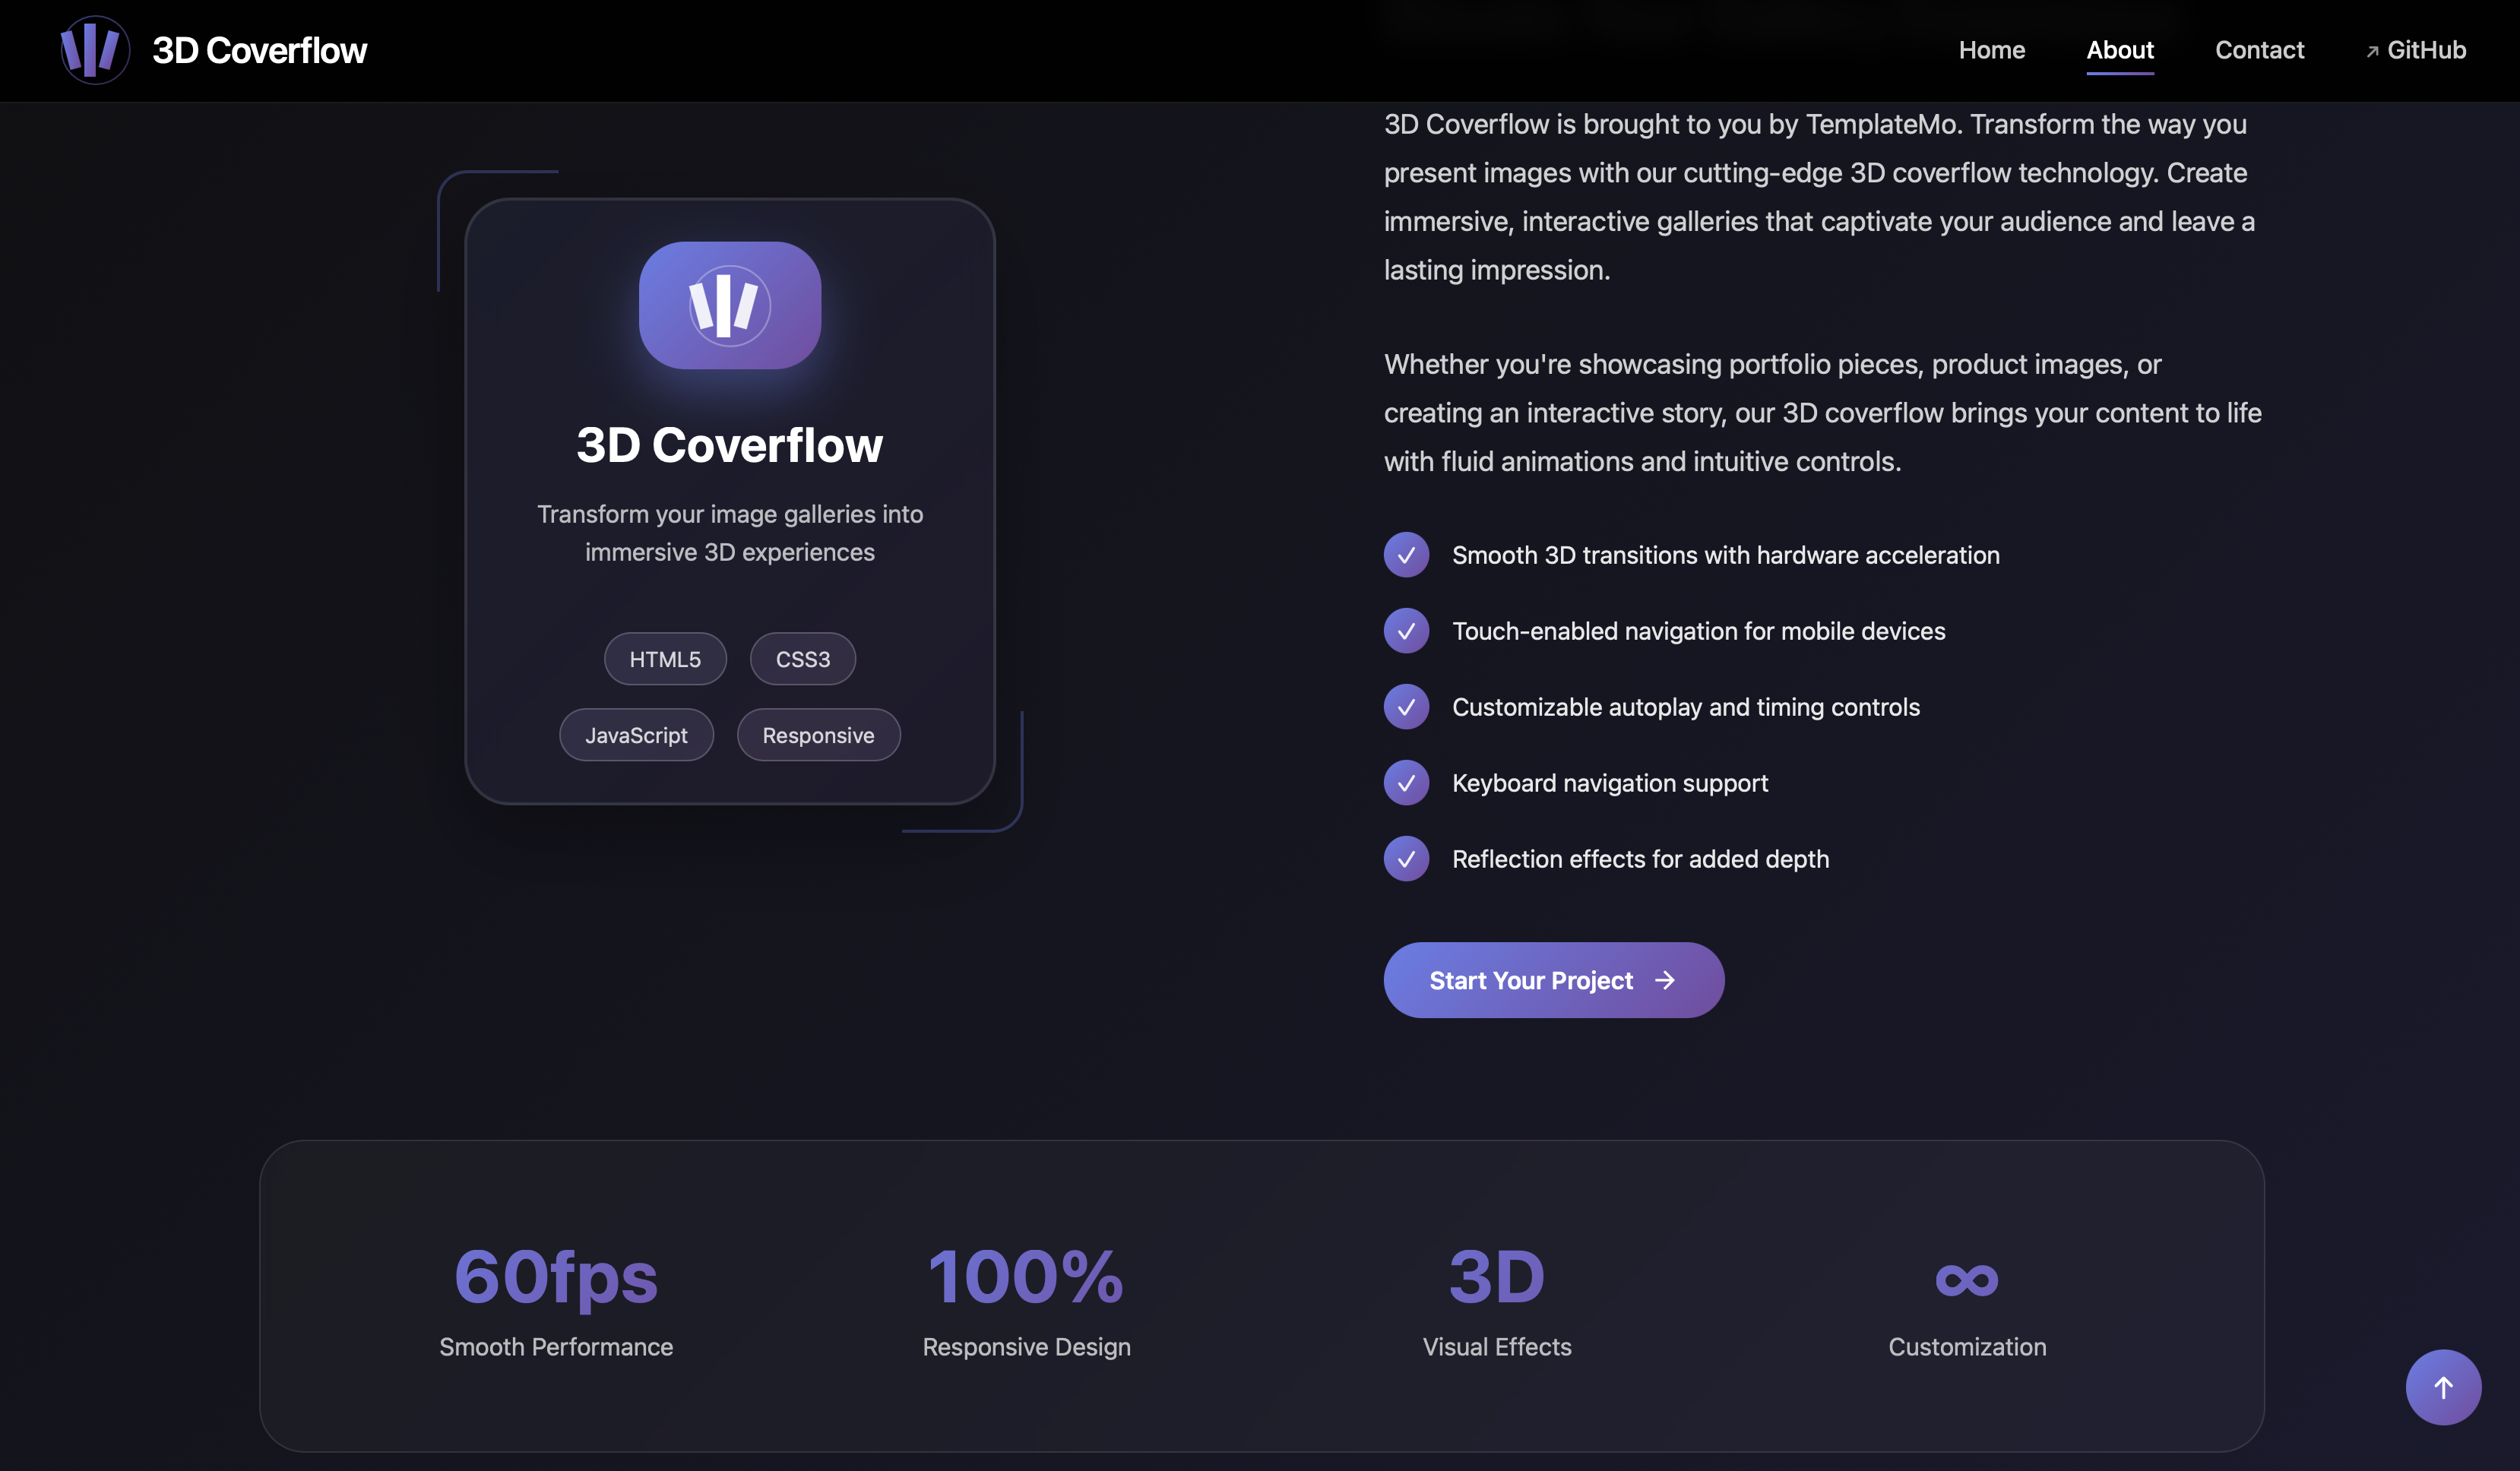
Task: Click checkmark icon for Touch-enabled navigation
Action: pyautogui.click(x=1406, y=631)
